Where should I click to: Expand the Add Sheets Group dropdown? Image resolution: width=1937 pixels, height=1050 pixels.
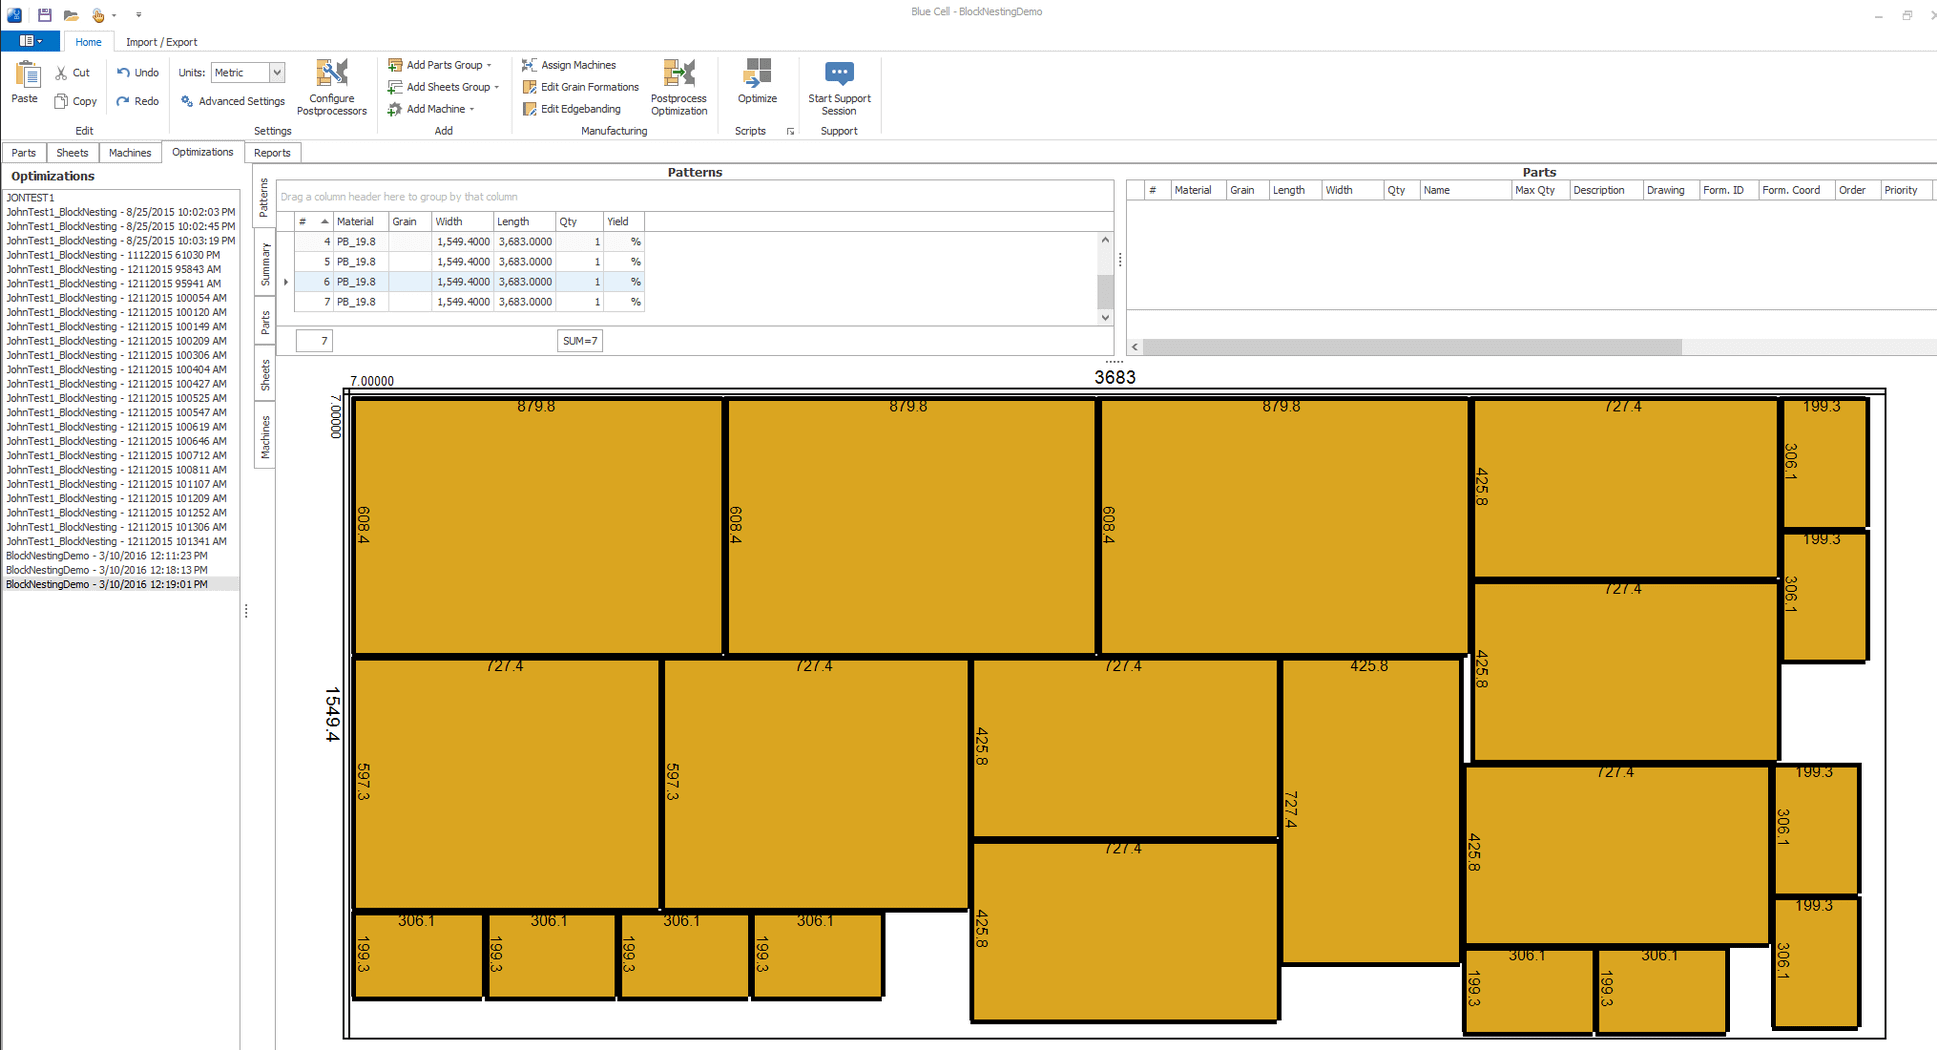[x=496, y=87]
